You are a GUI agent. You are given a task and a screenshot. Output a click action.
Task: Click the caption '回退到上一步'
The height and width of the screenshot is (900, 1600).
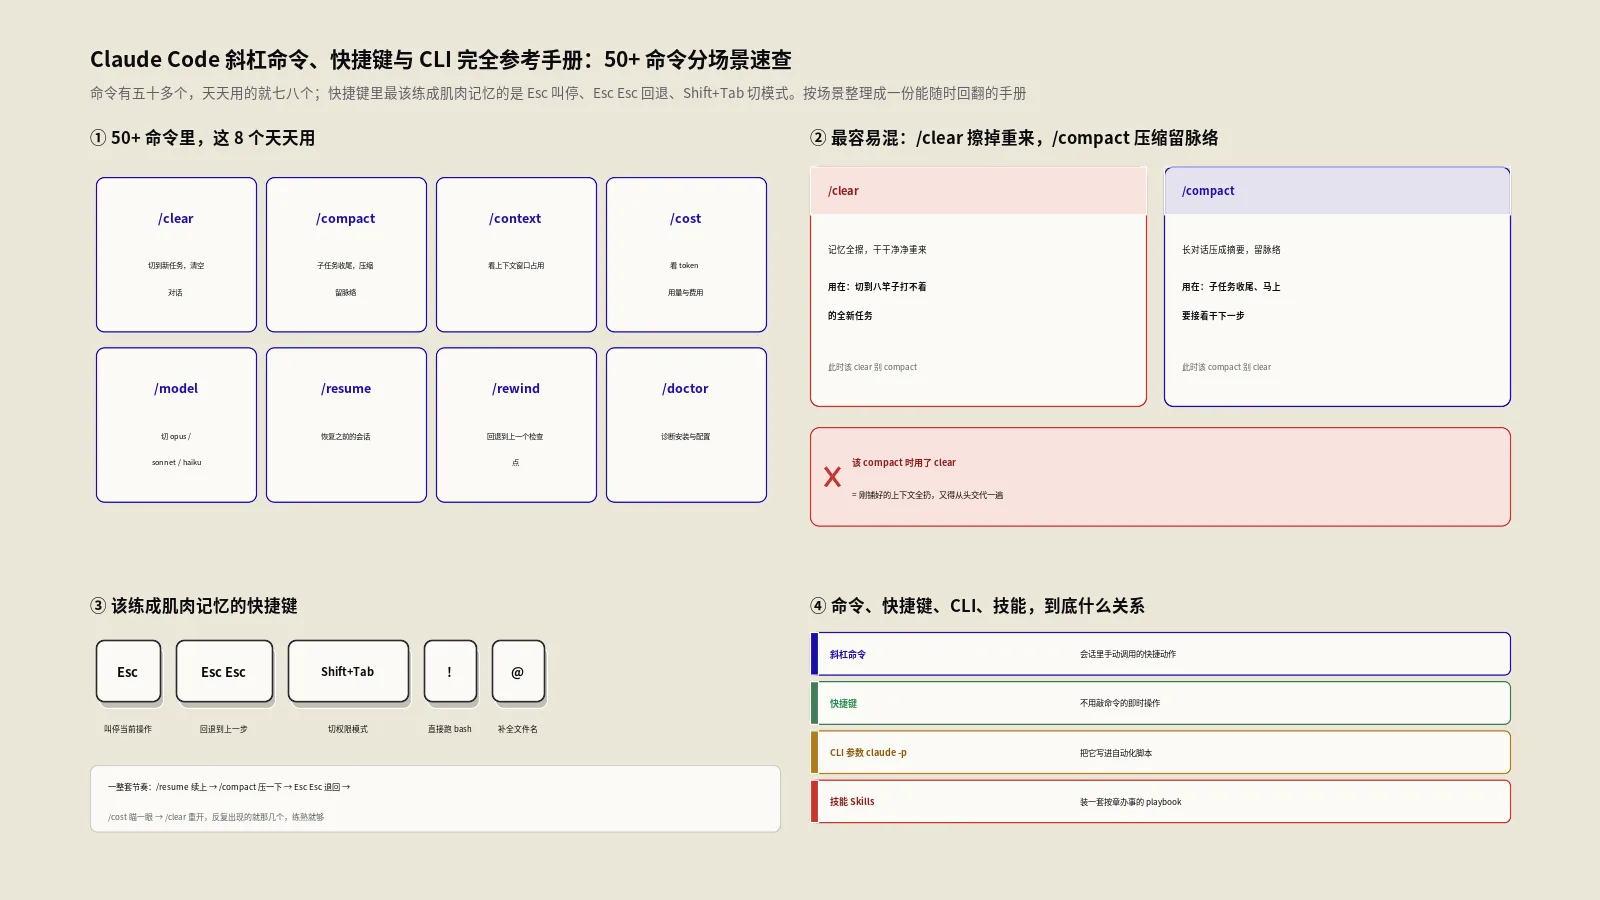224,729
